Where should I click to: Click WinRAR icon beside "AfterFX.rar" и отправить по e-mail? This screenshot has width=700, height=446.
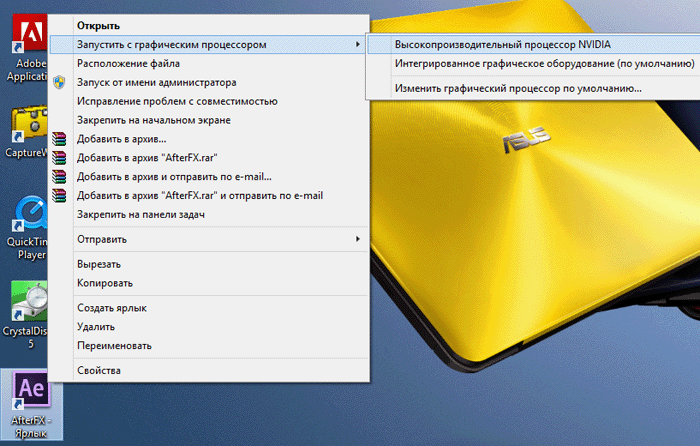click(59, 195)
